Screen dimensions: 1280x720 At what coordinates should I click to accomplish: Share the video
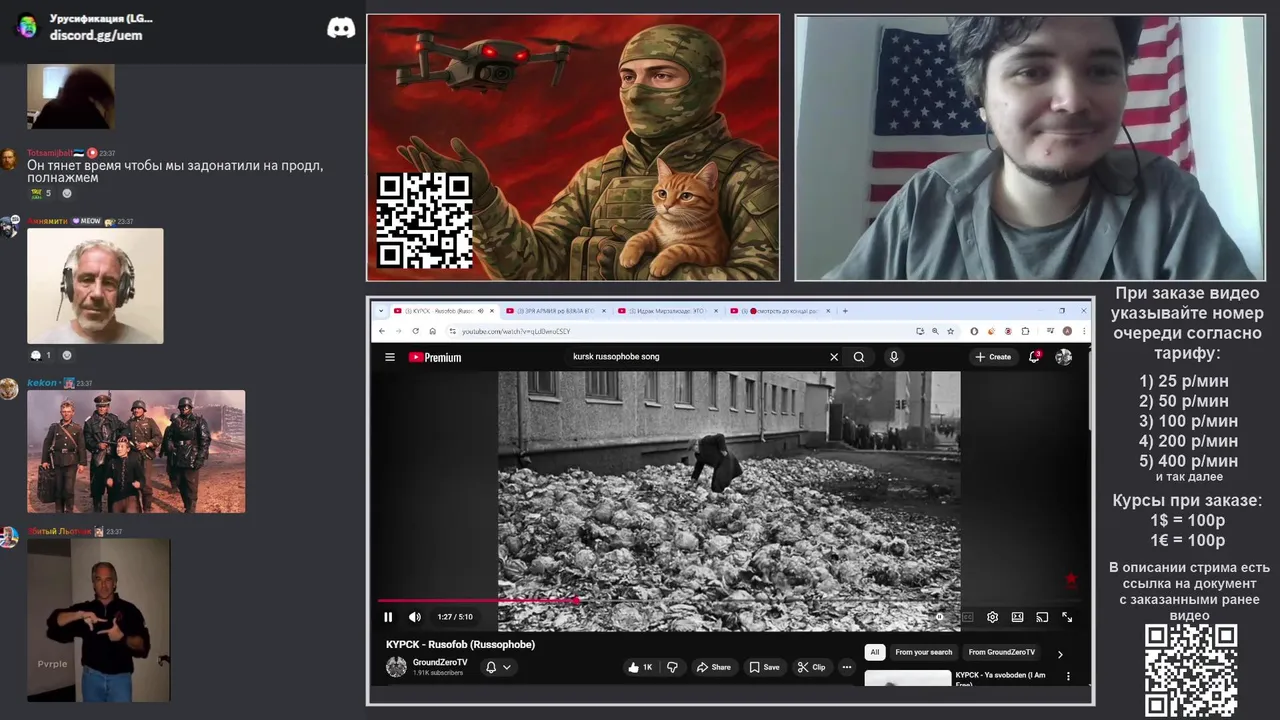point(713,667)
